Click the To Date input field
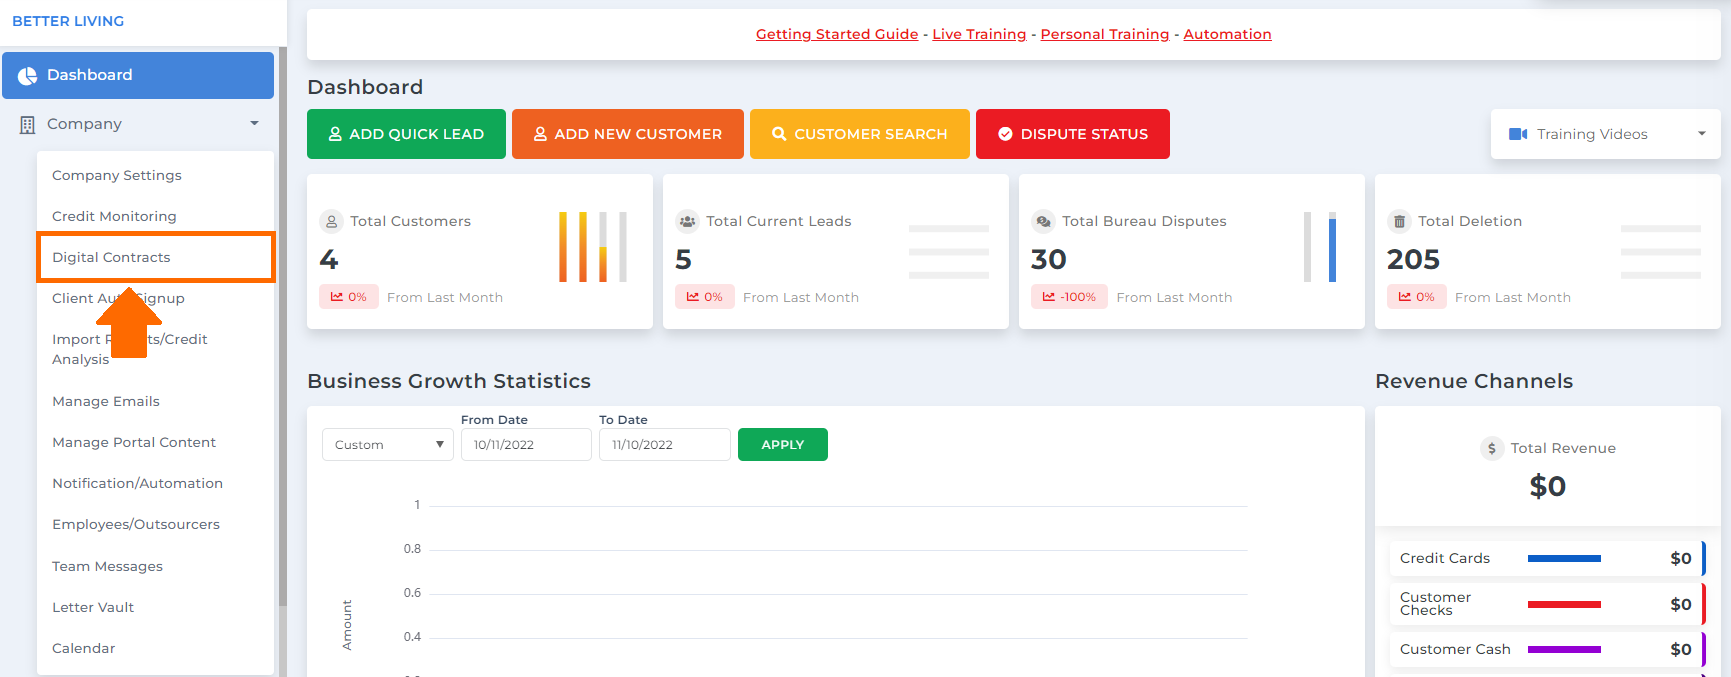The height and width of the screenshot is (677, 1731). coord(665,445)
